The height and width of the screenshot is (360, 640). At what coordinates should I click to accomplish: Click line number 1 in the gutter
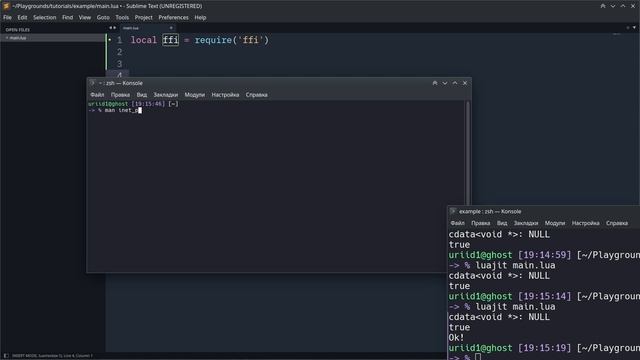119,40
